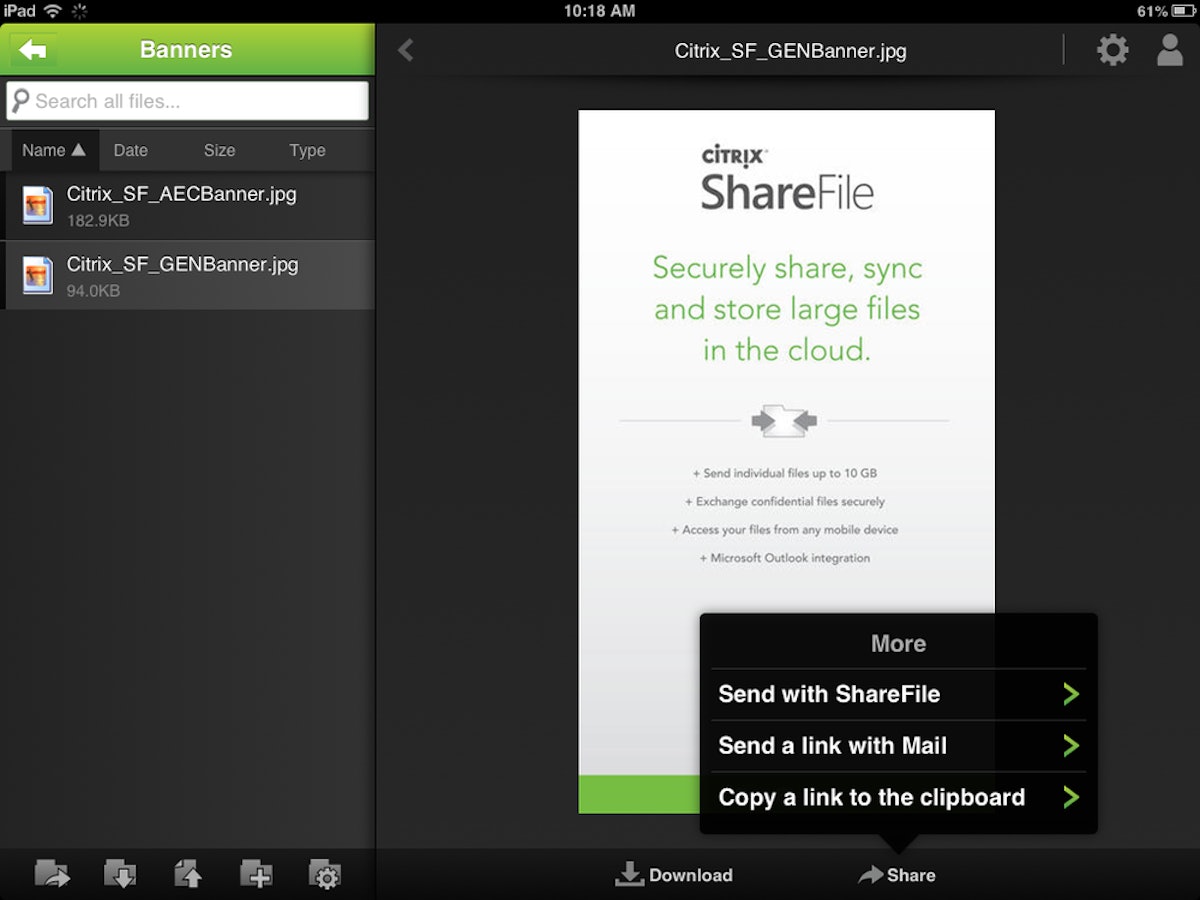Open the ShareFile settings gear icon
The image size is (1200, 900).
(1112, 49)
